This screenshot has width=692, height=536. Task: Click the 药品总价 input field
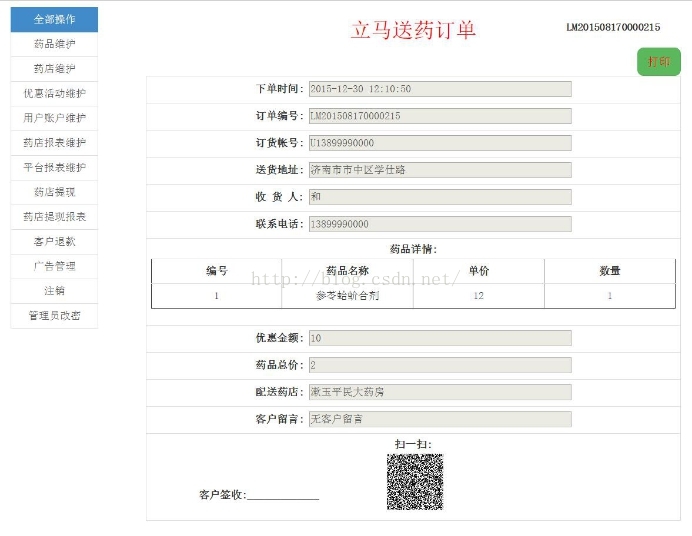click(440, 365)
